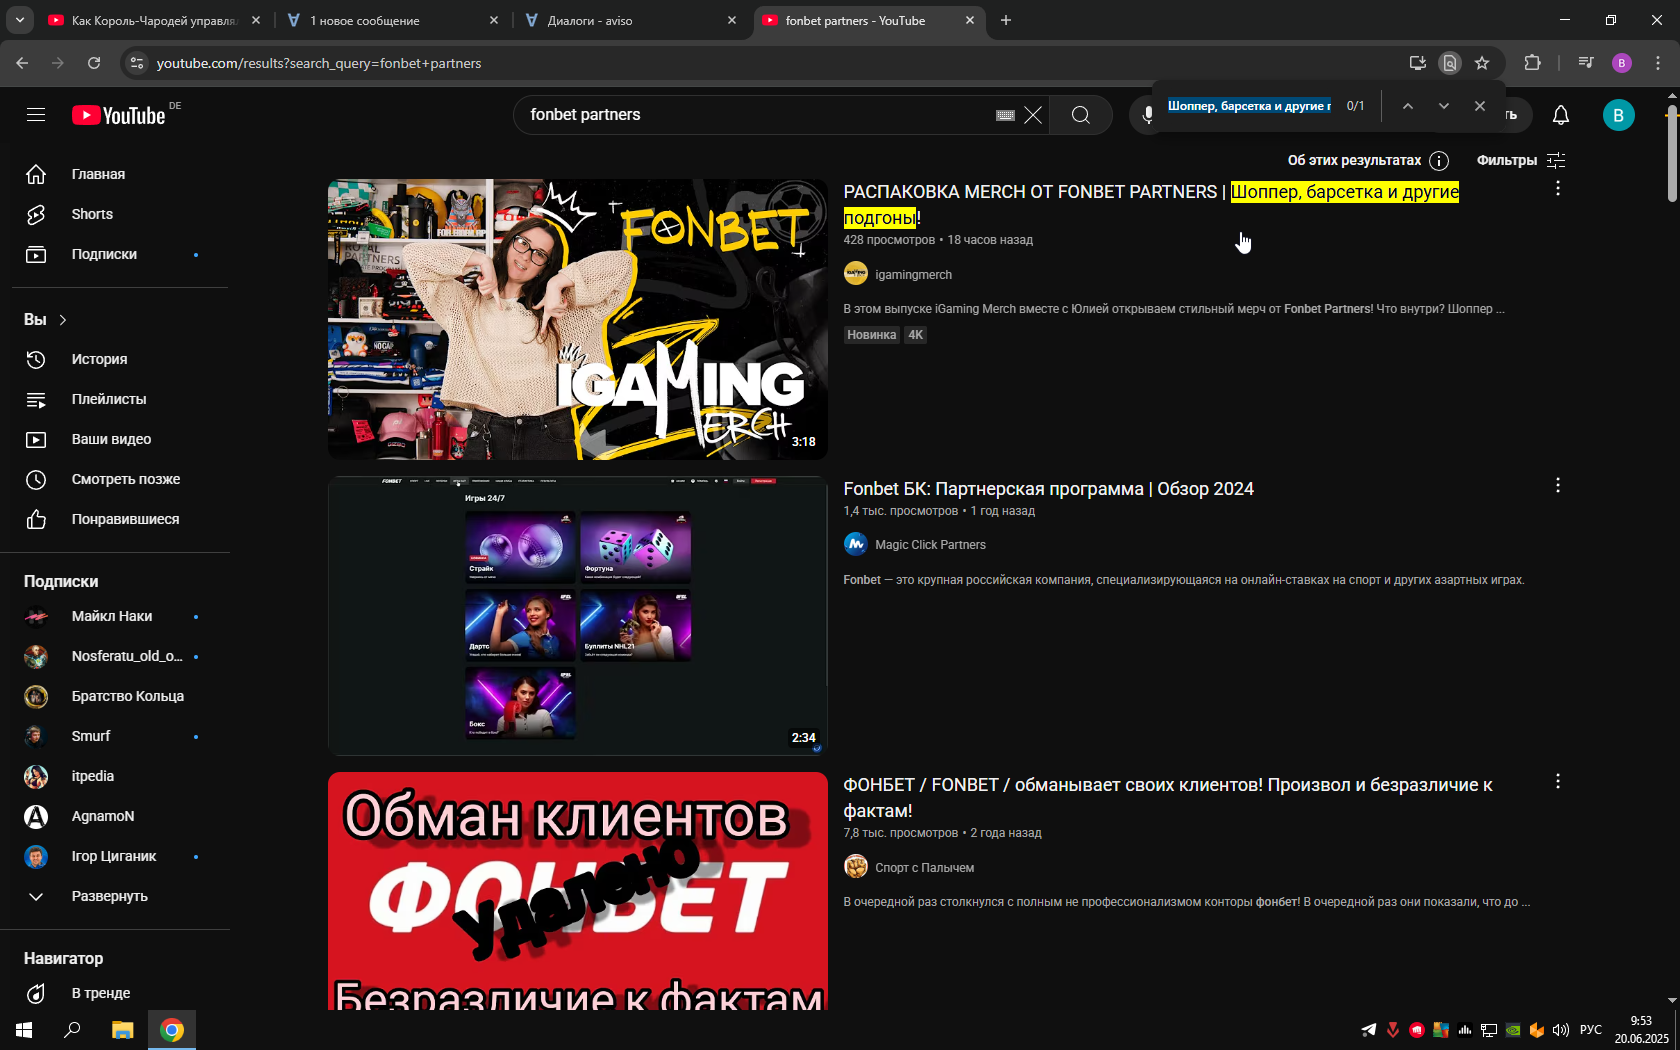Bookmark this page with the star

1482,63
